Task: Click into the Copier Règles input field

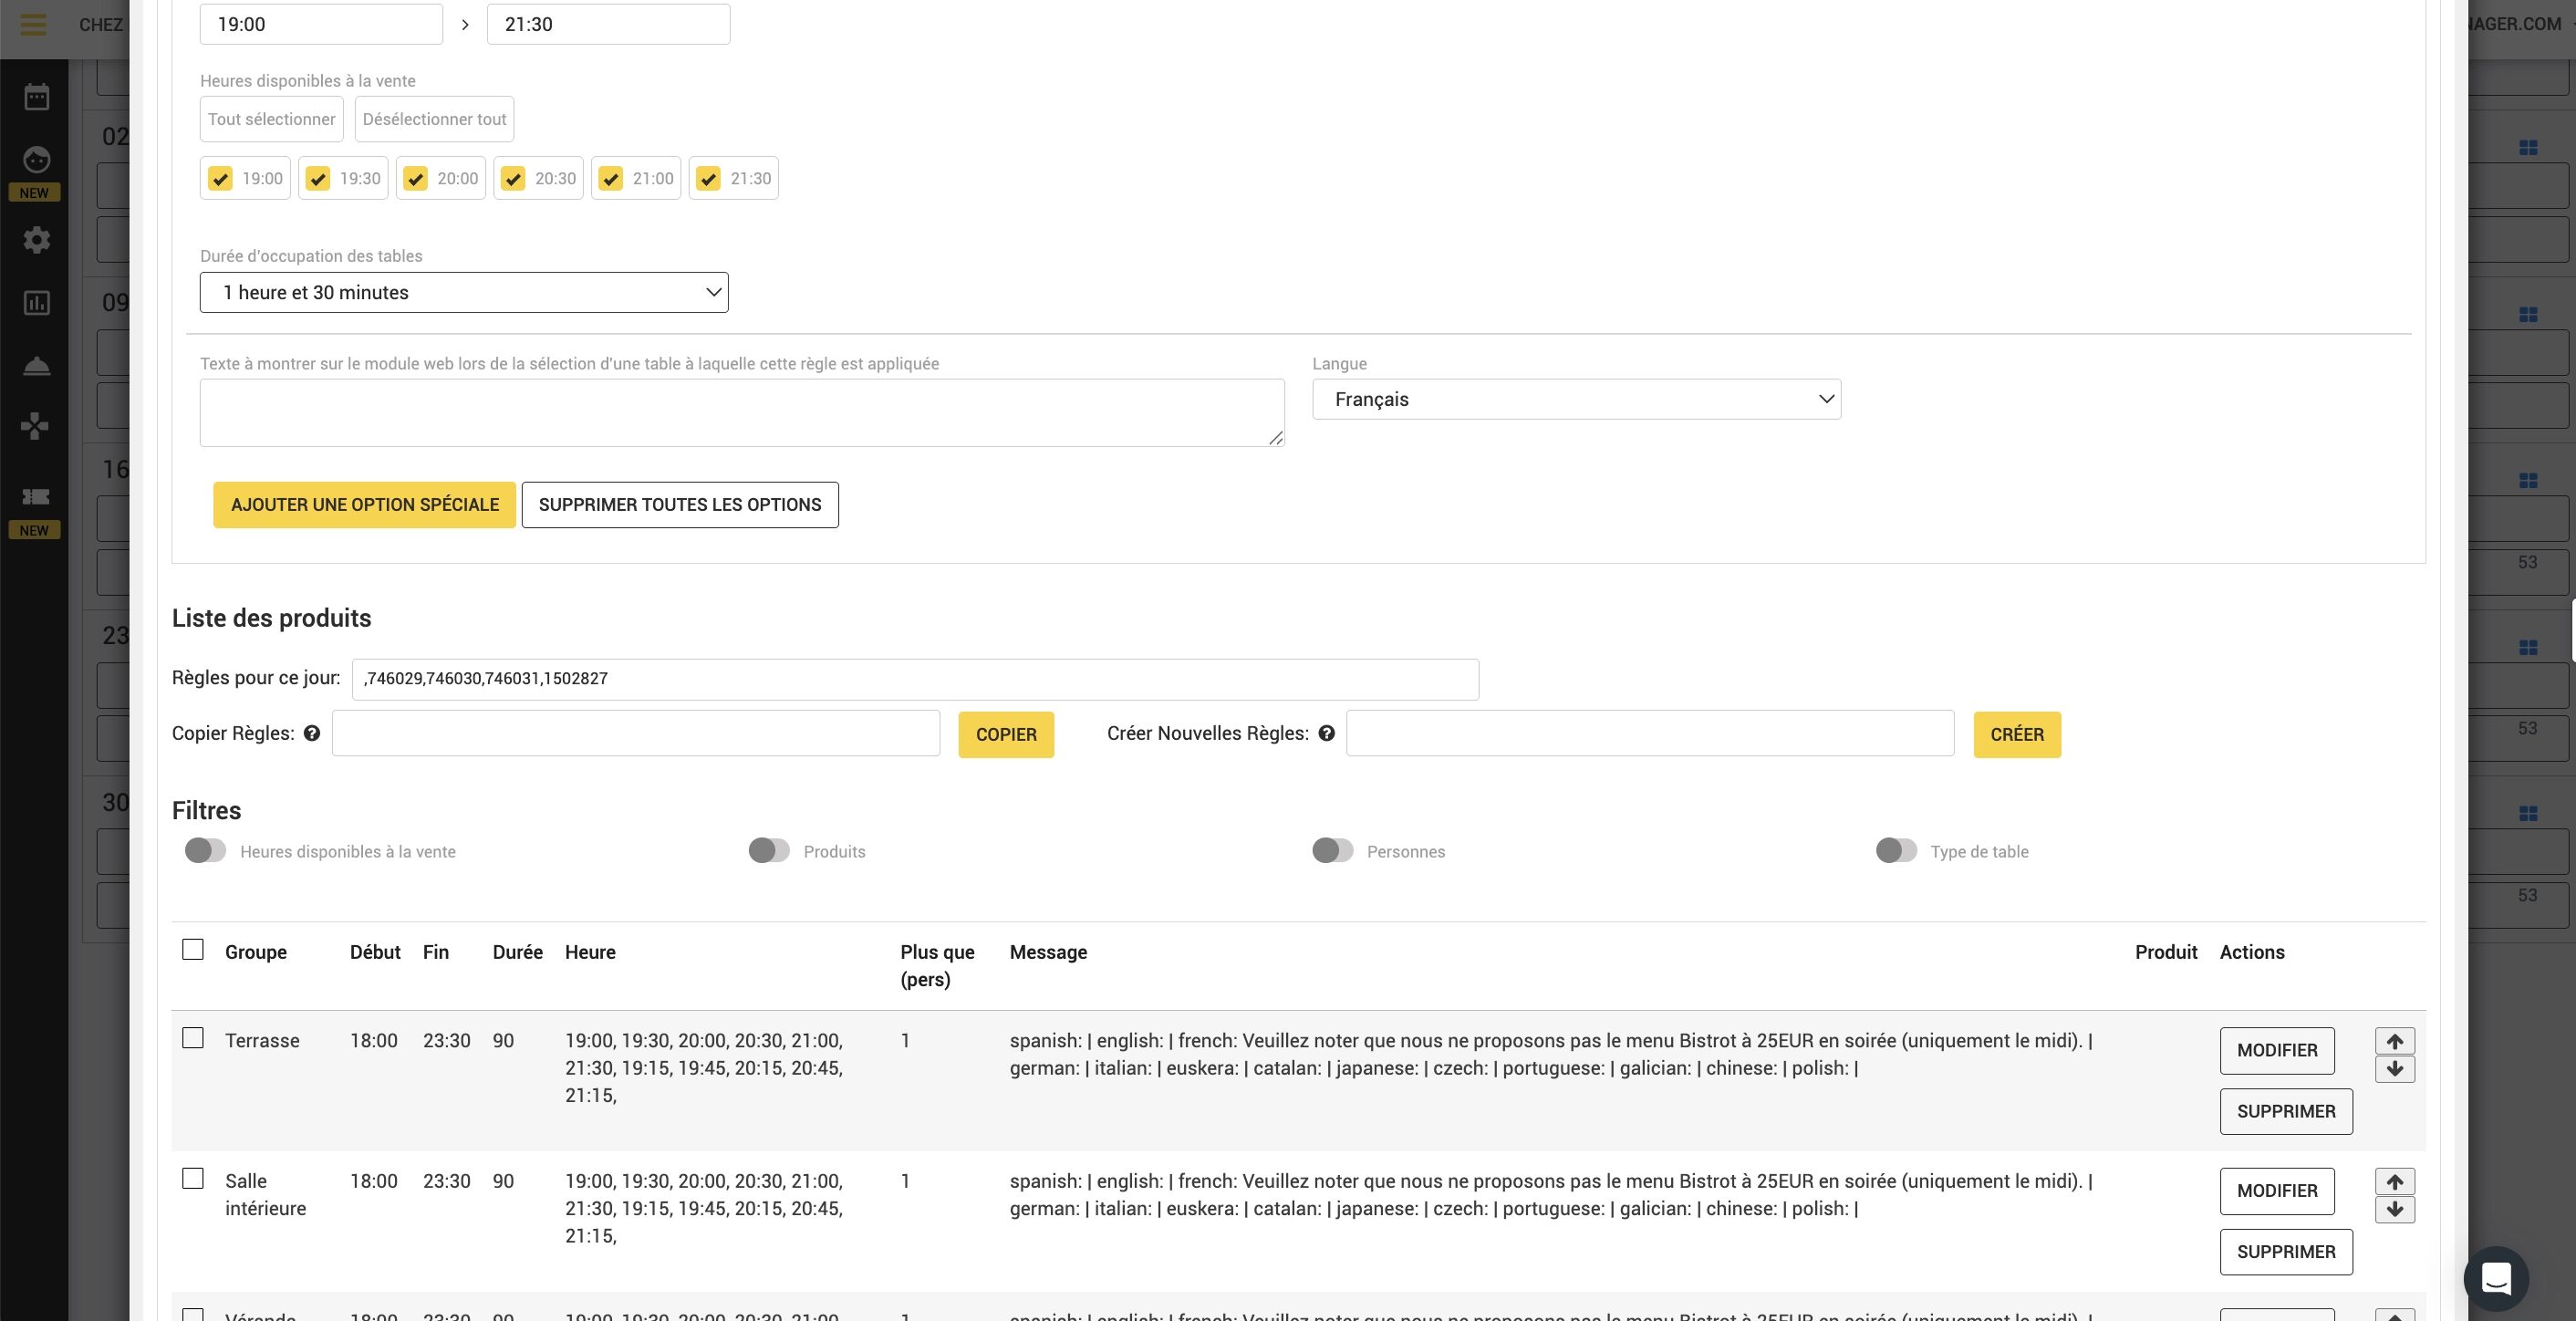Action: click(636, 734)
